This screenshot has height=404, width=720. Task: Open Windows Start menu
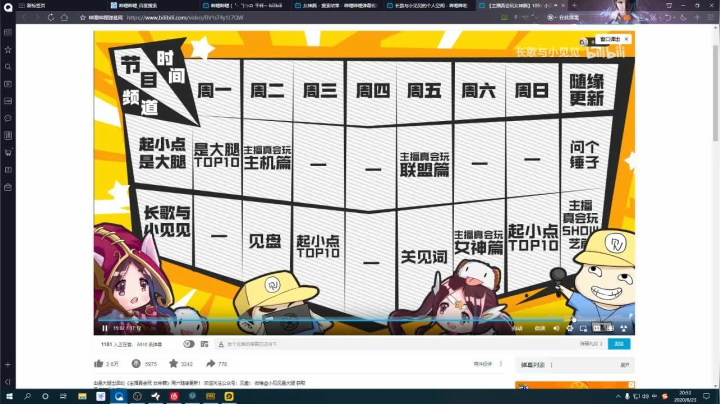(x=9, y=396)
